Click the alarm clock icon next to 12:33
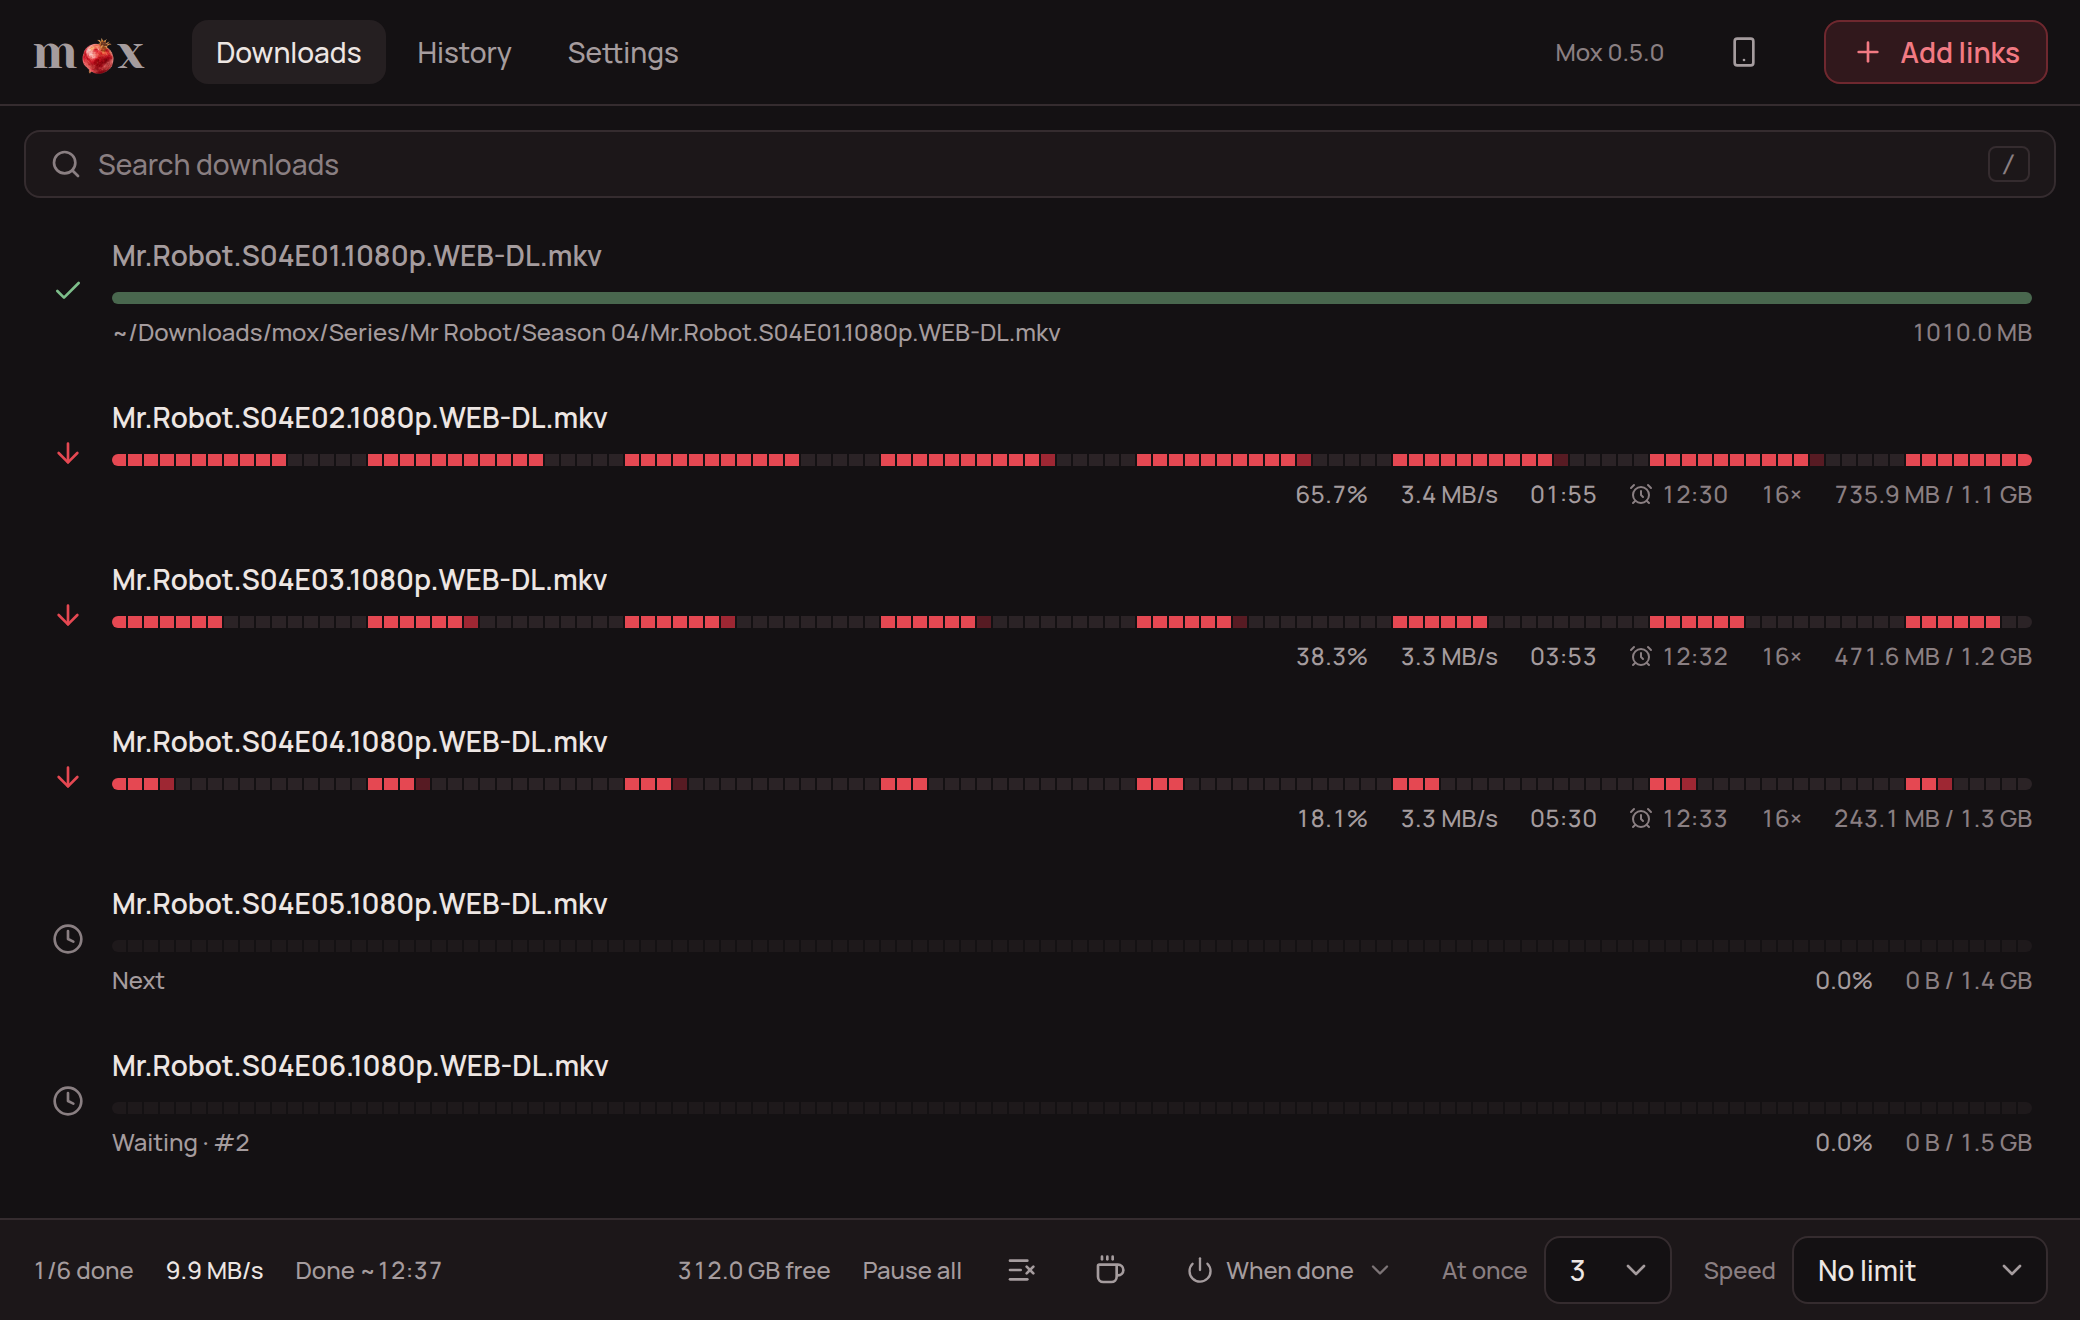Viewport: 2080px width, 1320px height. 1640,818
